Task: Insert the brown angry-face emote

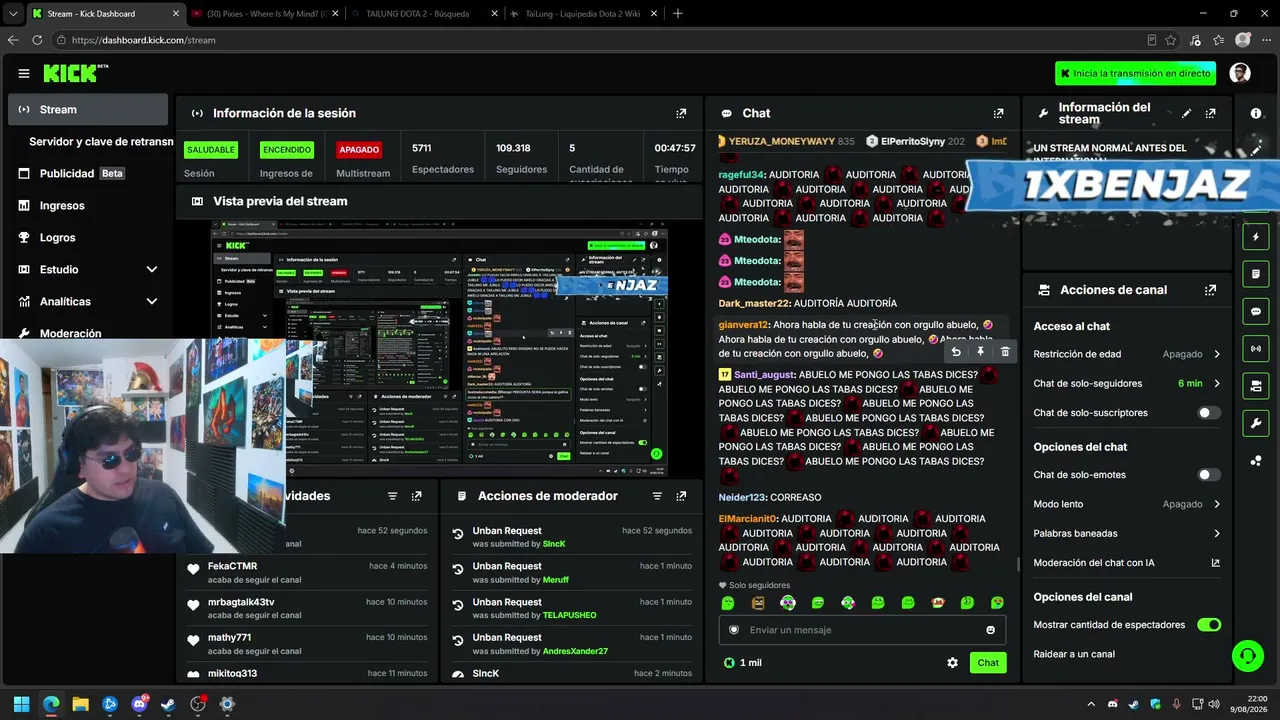Action: pyautogui.click(x=758, y=603)
